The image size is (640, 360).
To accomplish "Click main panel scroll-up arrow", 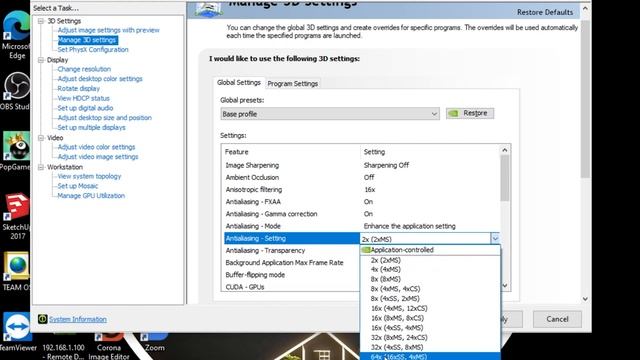I will 585,8.
